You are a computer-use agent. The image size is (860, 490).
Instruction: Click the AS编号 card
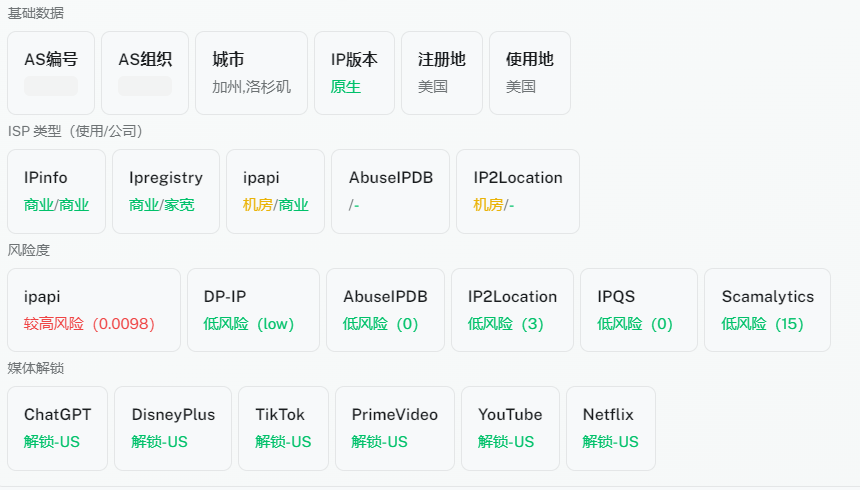point(51,73)
